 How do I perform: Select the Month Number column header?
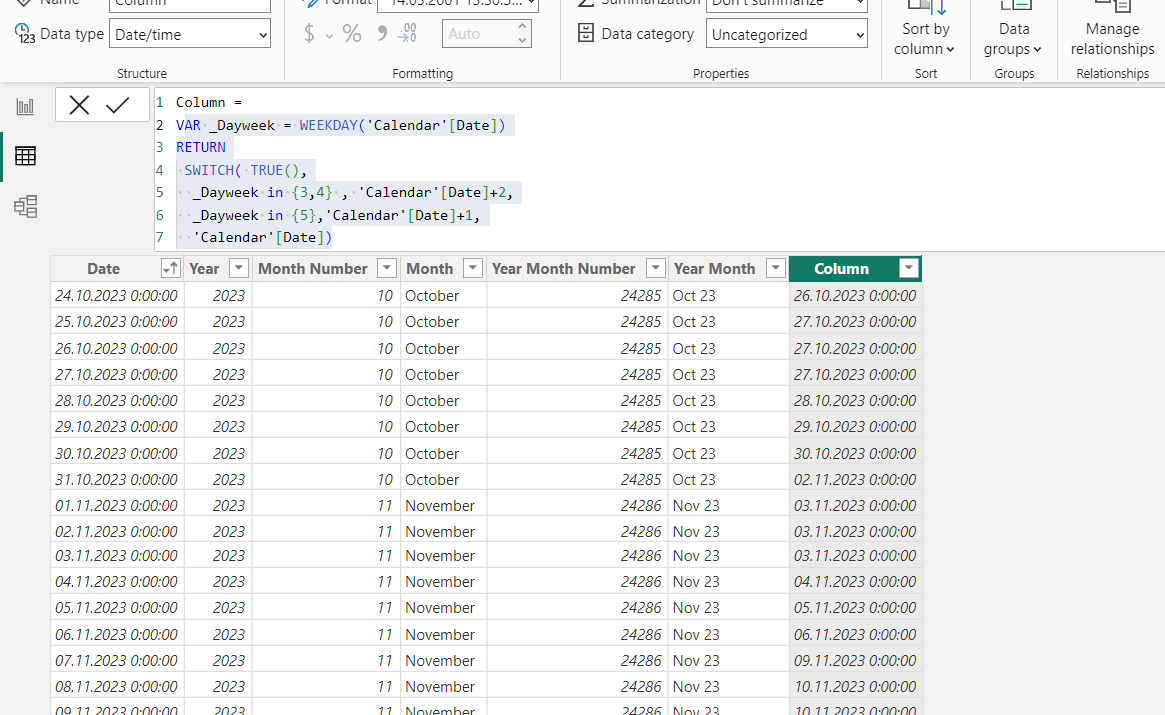click(313, 269)
